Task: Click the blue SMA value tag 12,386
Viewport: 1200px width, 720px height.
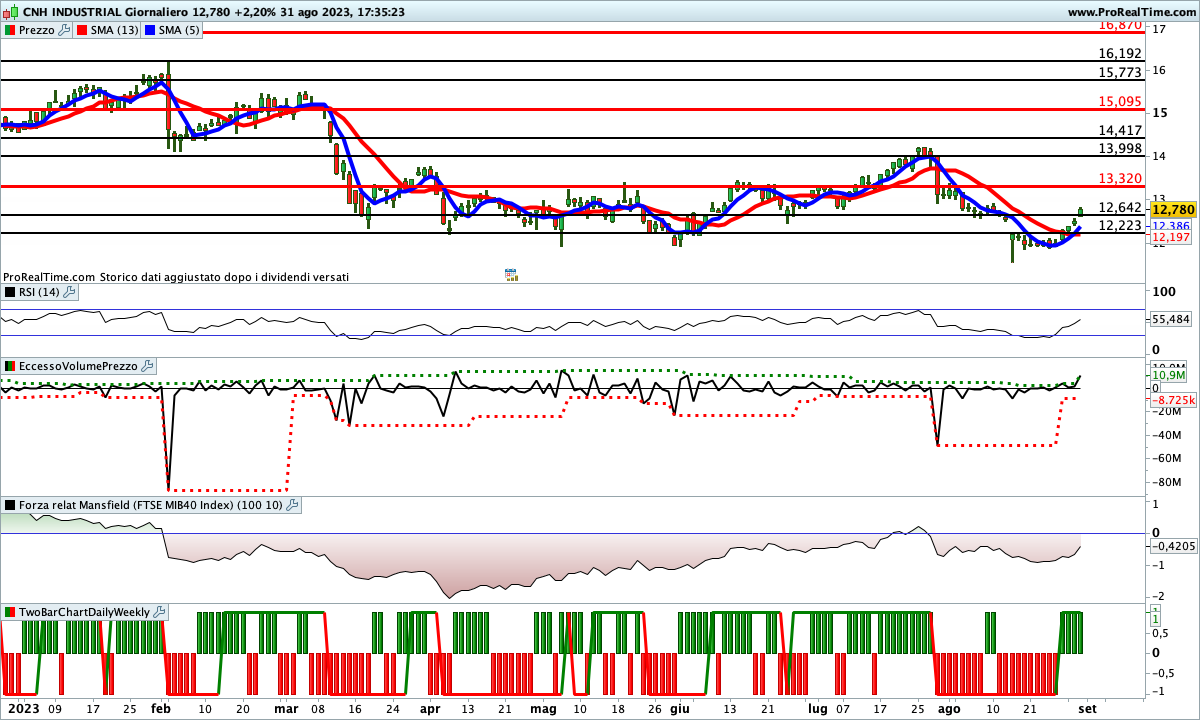Action: pos(1170,227)
